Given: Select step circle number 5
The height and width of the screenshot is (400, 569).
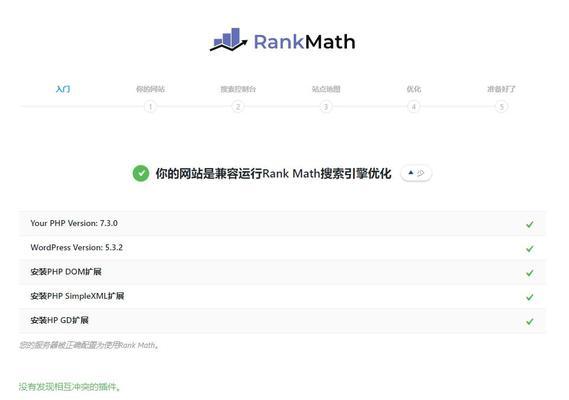Looking at the screenshot, I should [x=502, y=107].
